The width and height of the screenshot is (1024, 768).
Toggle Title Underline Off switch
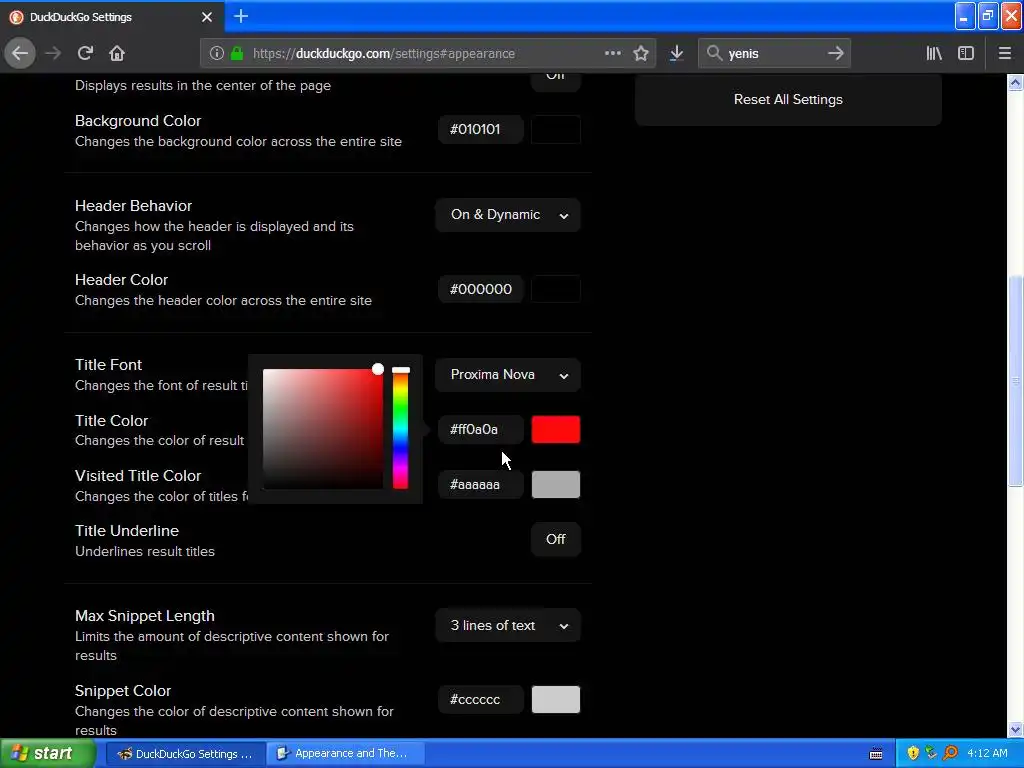tap(556, 539)
